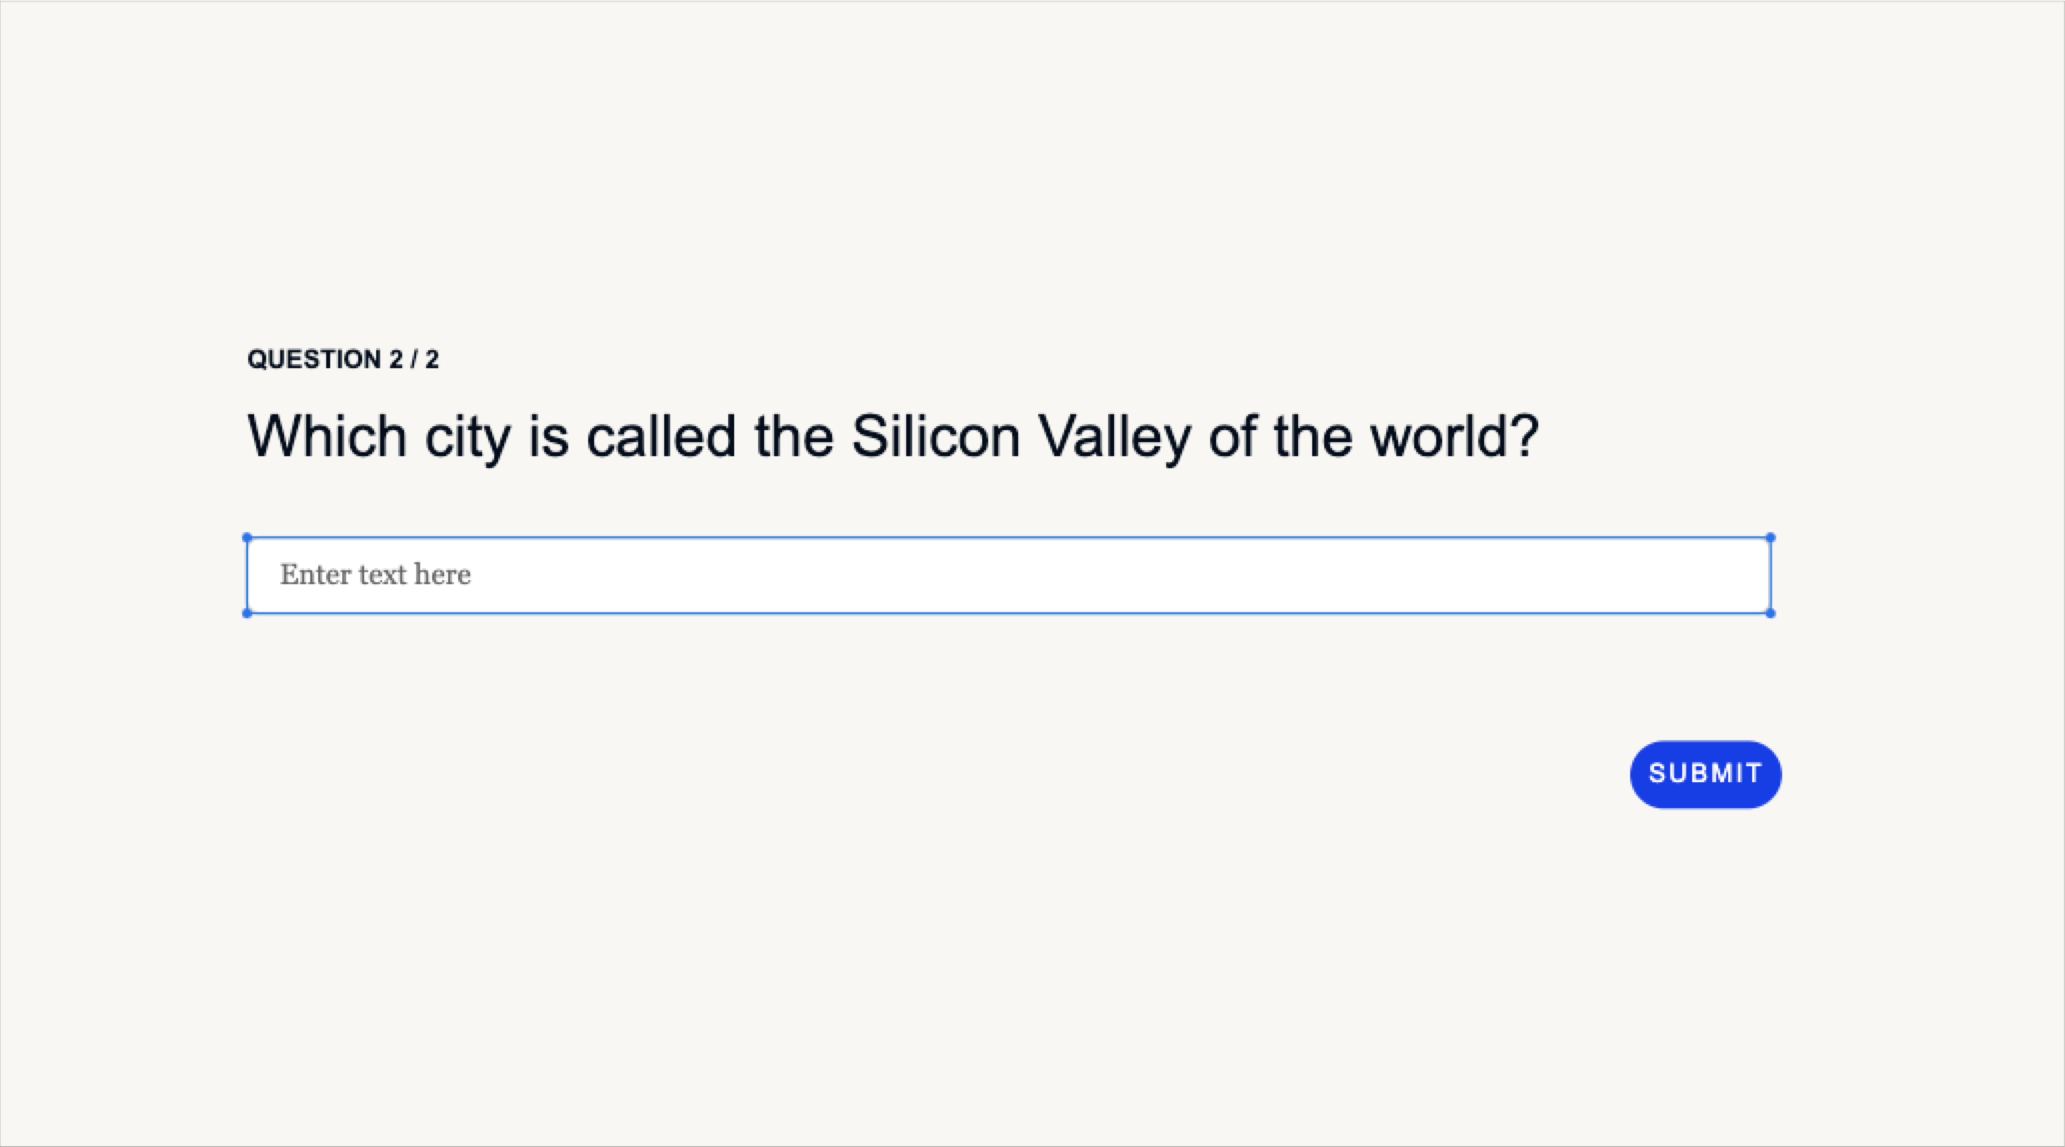This screenshot has height=1147, width=2065.
Task: Grab the top-left handle of the text box
Action: pyautogui.click(x=247, y=538)
